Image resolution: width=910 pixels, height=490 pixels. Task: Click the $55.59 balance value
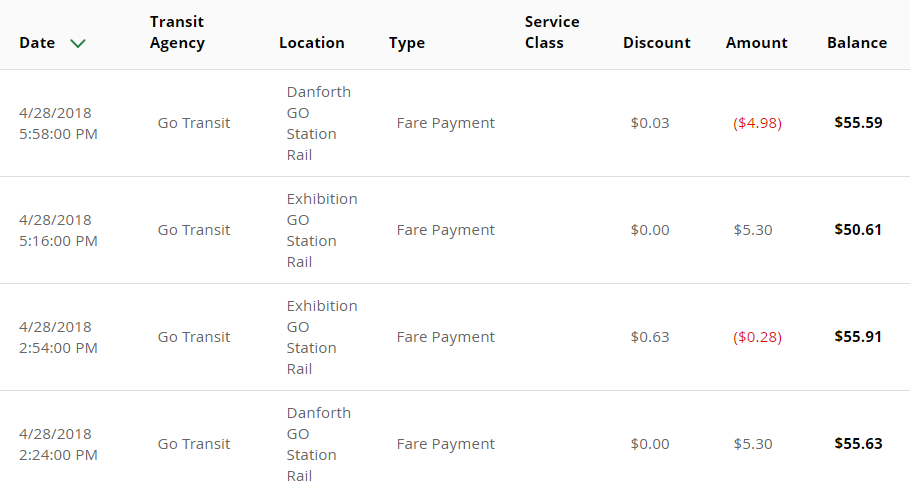858,123
